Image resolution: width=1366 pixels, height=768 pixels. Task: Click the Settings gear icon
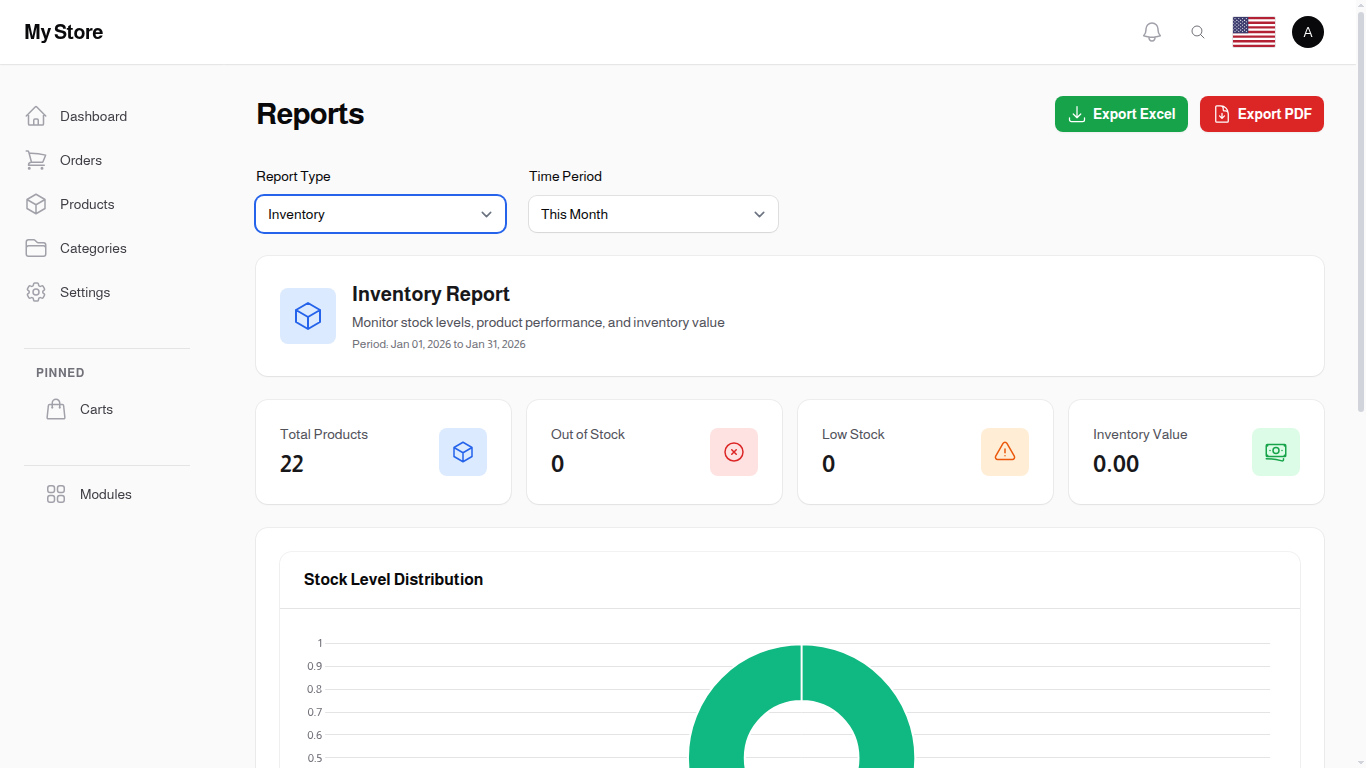pos(36,292)
